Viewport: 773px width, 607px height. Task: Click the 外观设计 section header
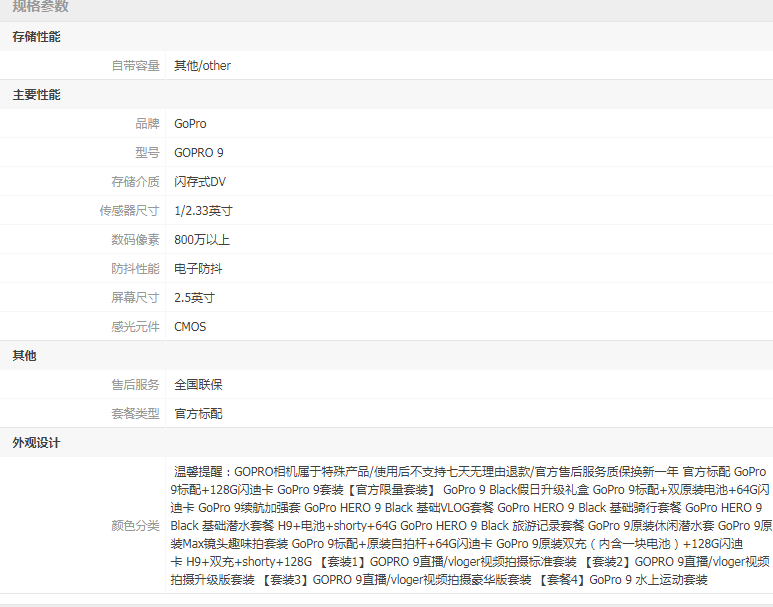pos(36,443)
